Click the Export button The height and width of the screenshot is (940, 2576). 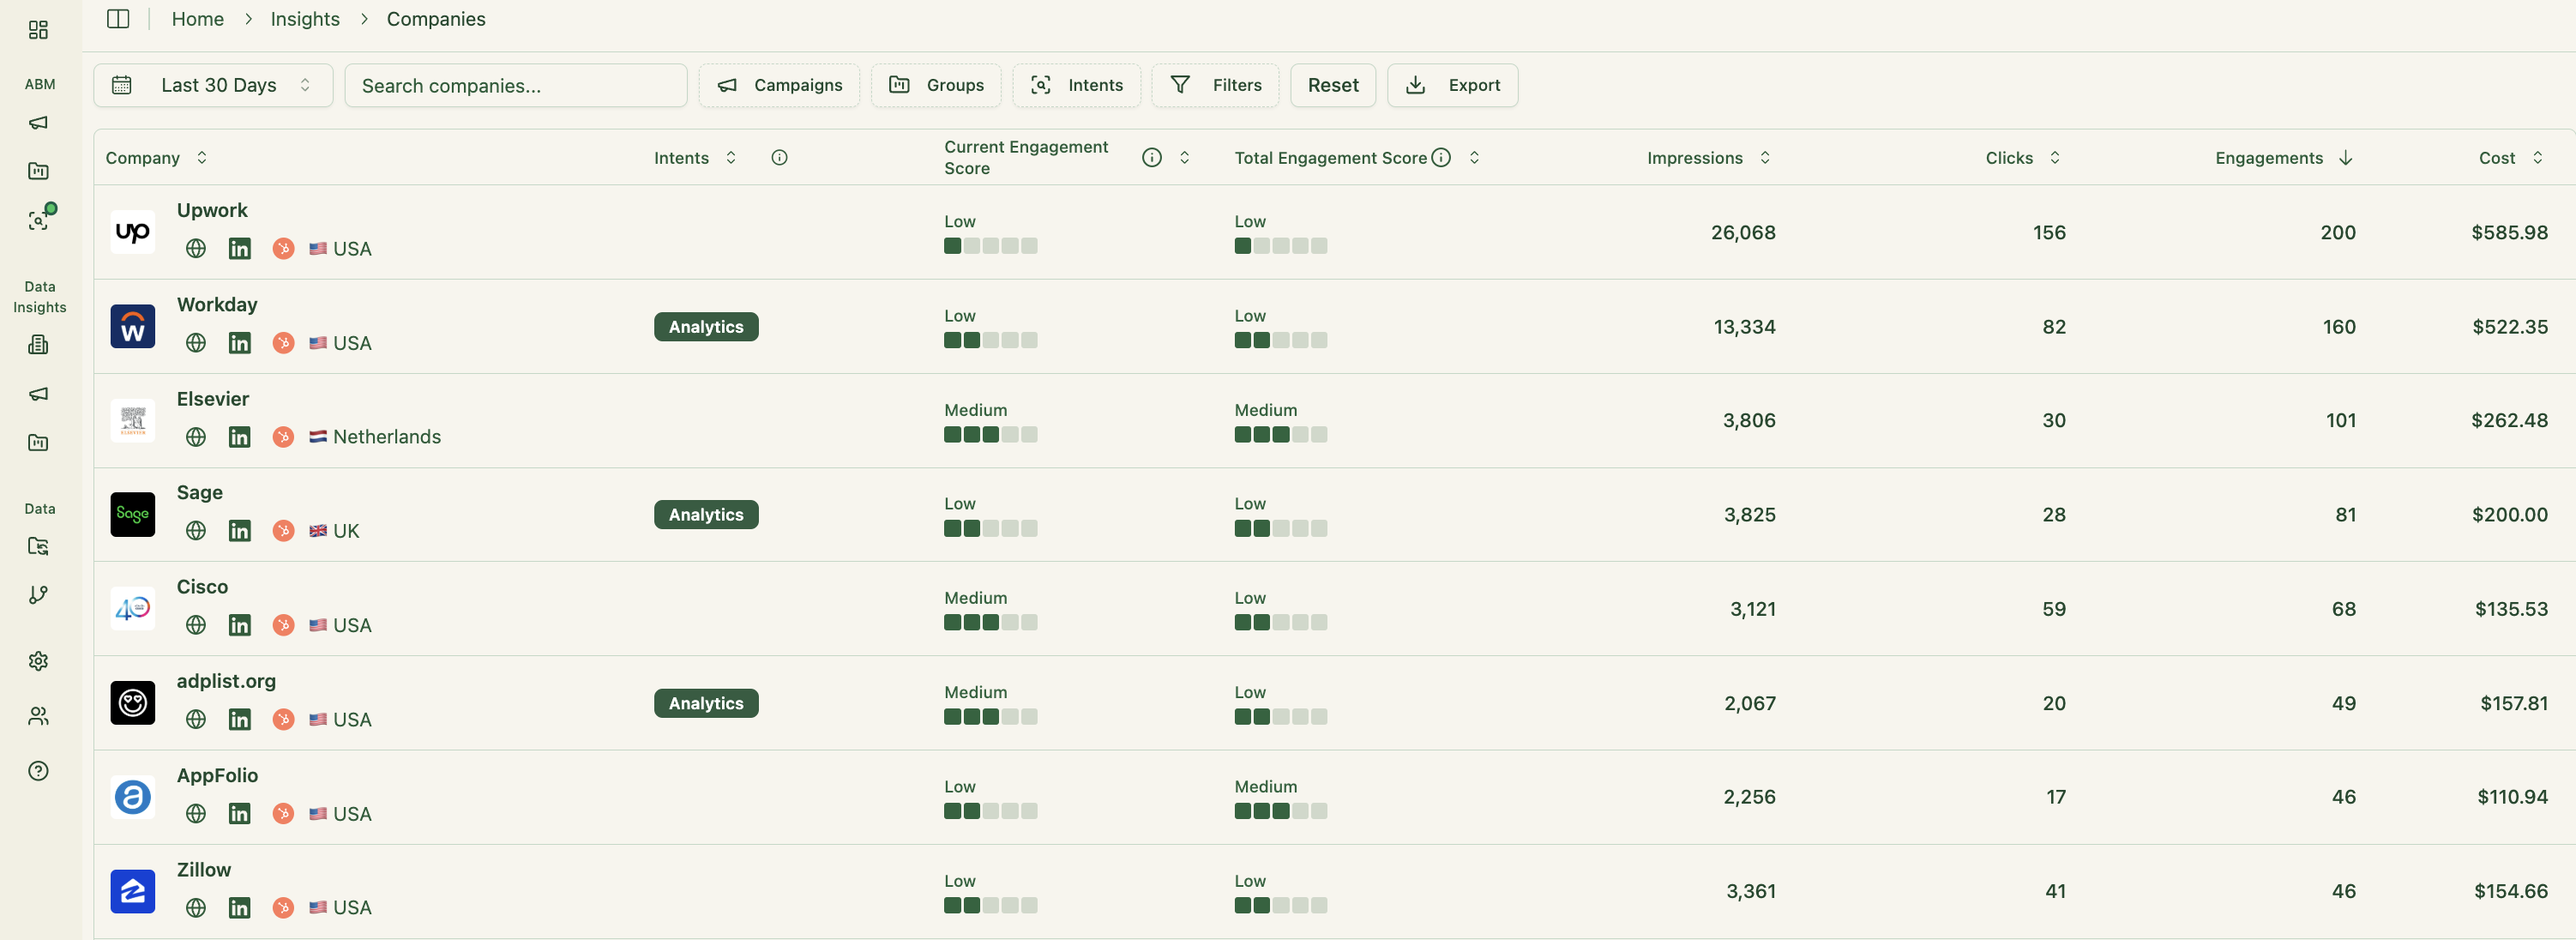pyautogui.click(x=1452, y=86)
